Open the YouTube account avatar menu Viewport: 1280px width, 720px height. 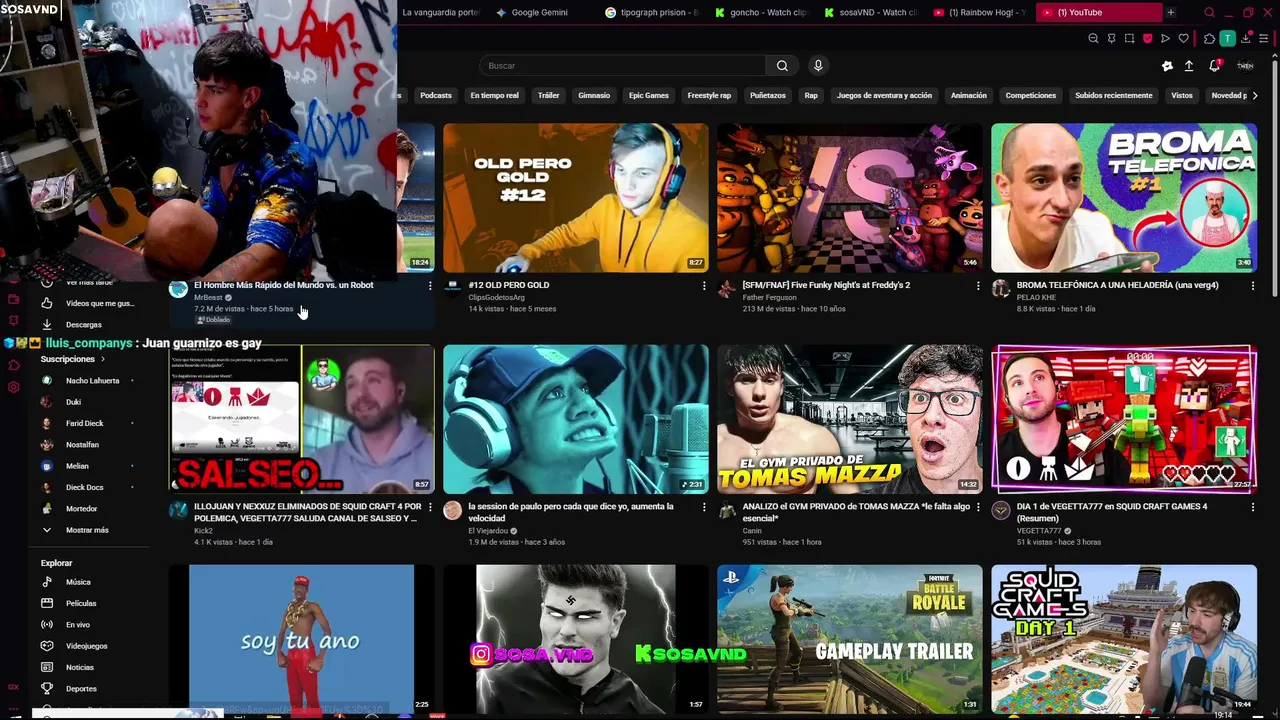click(1245, 66)
